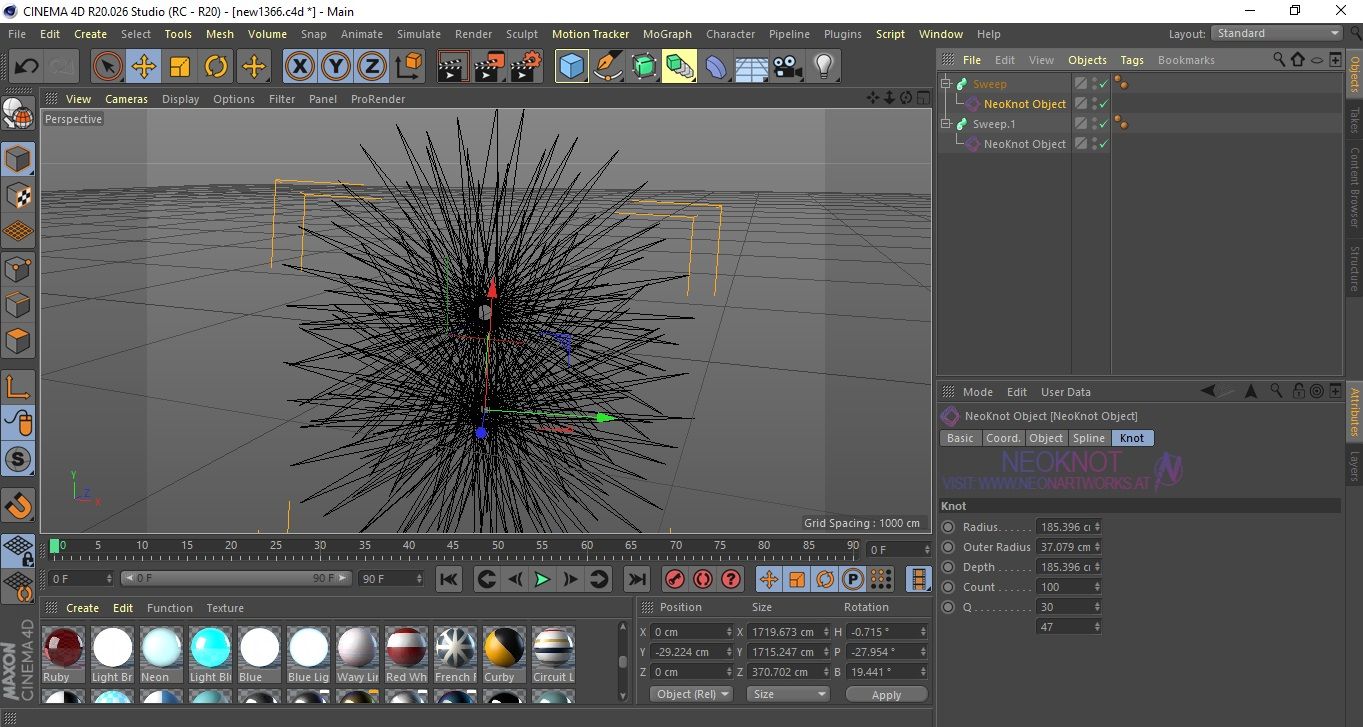1363x727 pixels.
Task: Open the Object (Rel) coordinate dropdown
Action: 691,694
